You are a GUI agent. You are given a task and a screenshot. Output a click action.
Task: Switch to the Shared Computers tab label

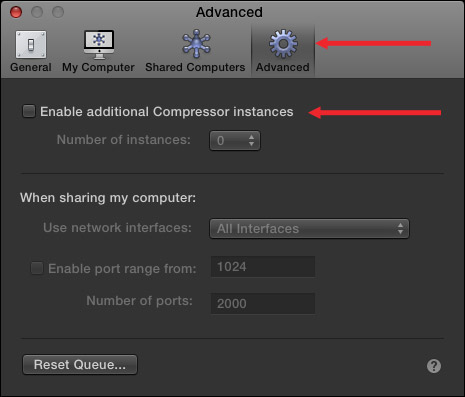click(x=195, y=67)
